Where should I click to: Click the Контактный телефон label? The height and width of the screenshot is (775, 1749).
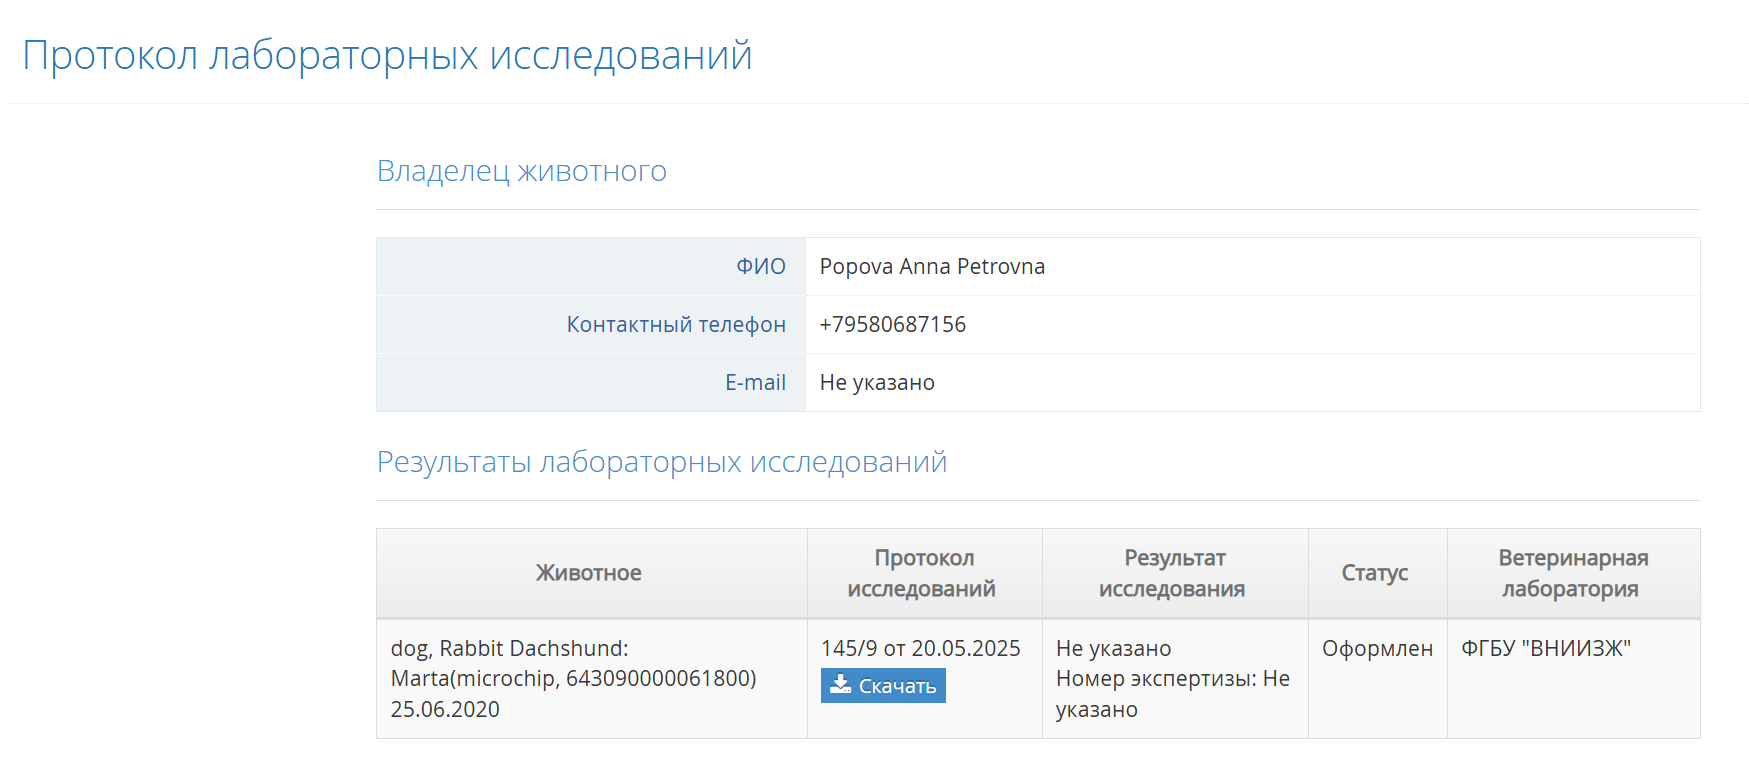[x=676, y=324]
